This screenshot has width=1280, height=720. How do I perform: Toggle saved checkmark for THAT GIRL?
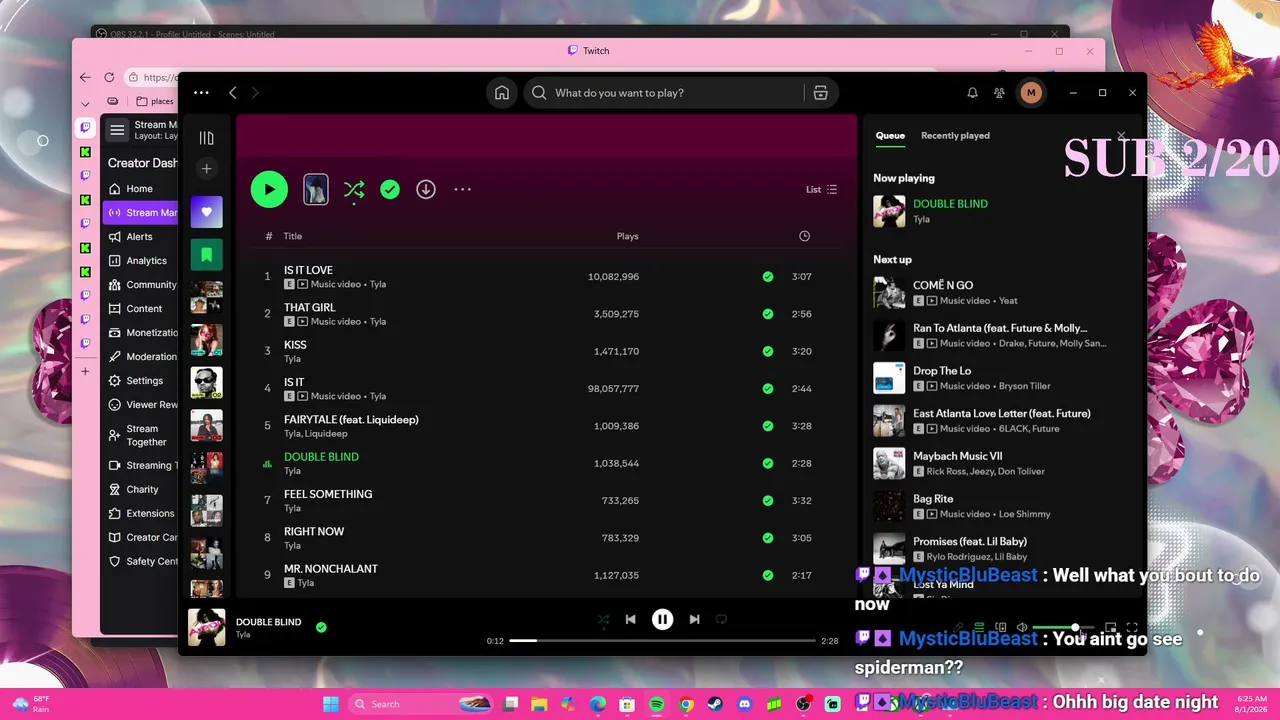pos(768,314)
